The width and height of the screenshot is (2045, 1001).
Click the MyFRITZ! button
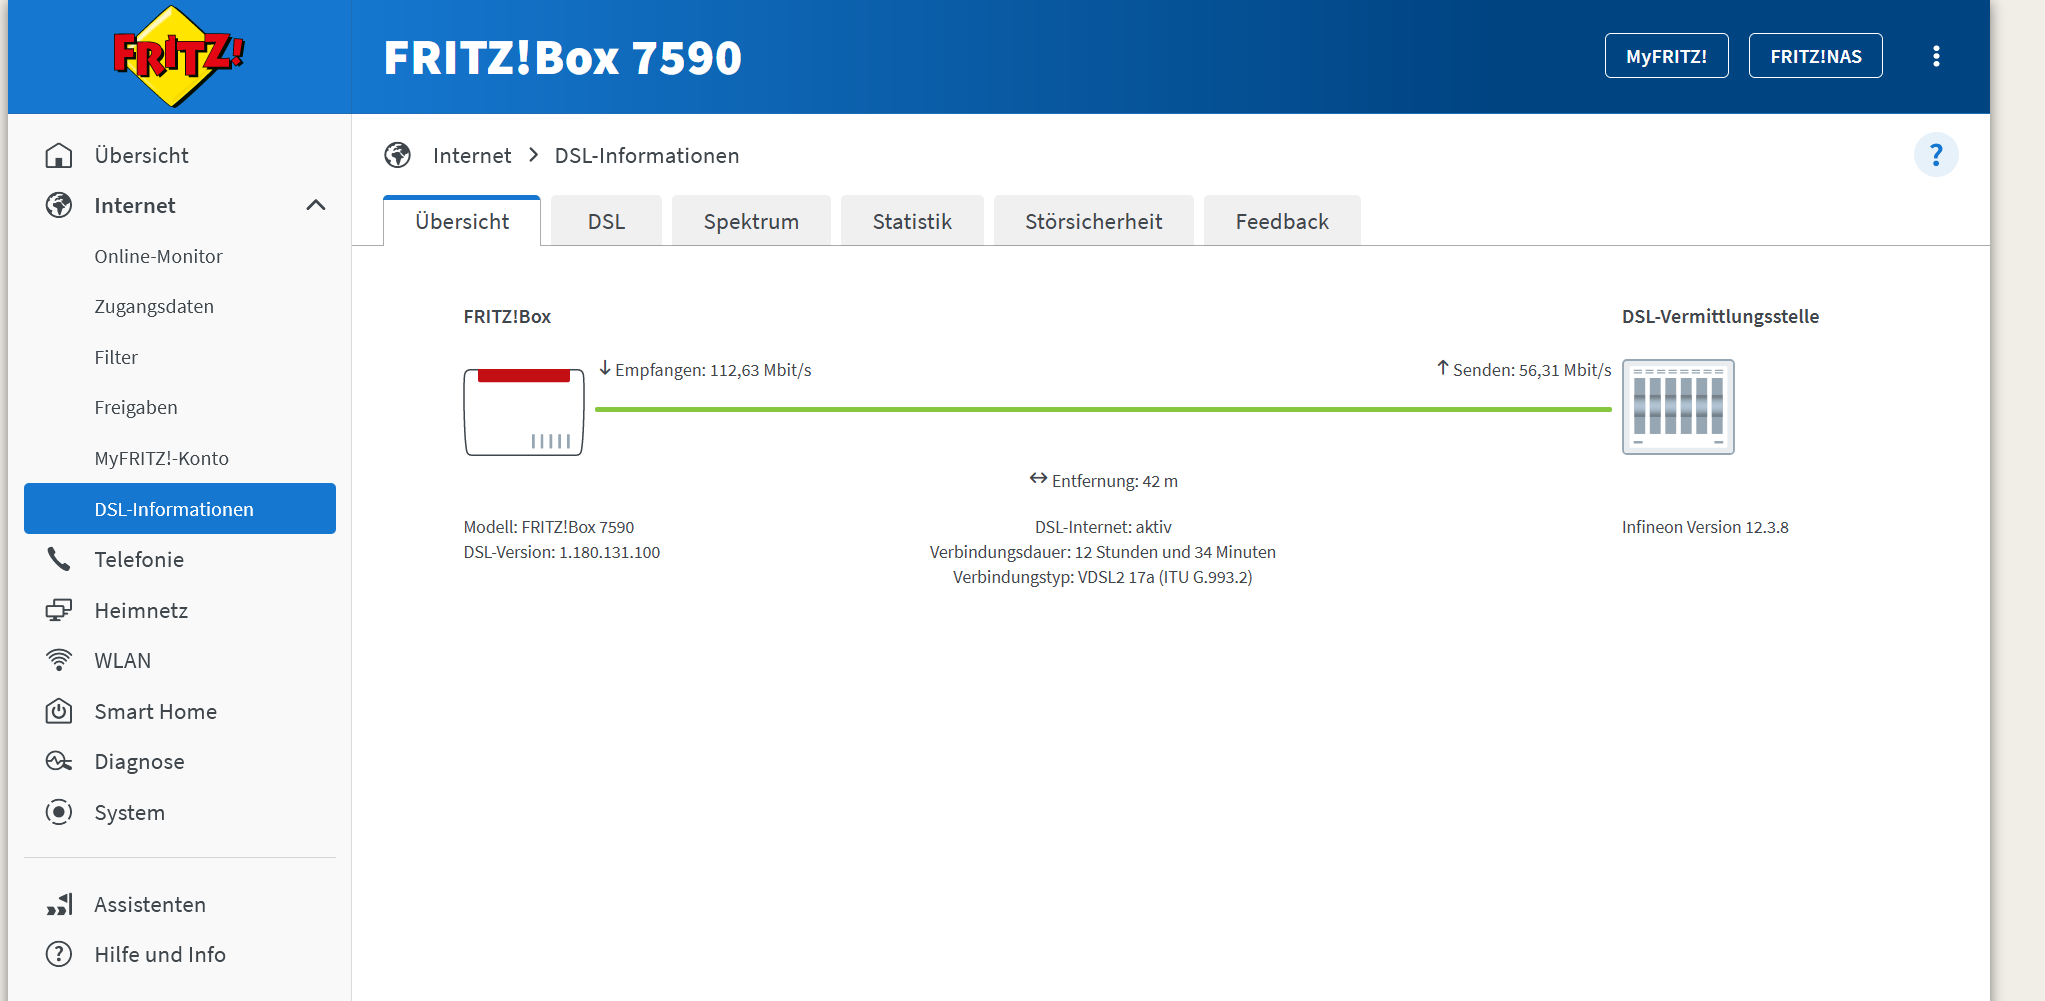1666,56
